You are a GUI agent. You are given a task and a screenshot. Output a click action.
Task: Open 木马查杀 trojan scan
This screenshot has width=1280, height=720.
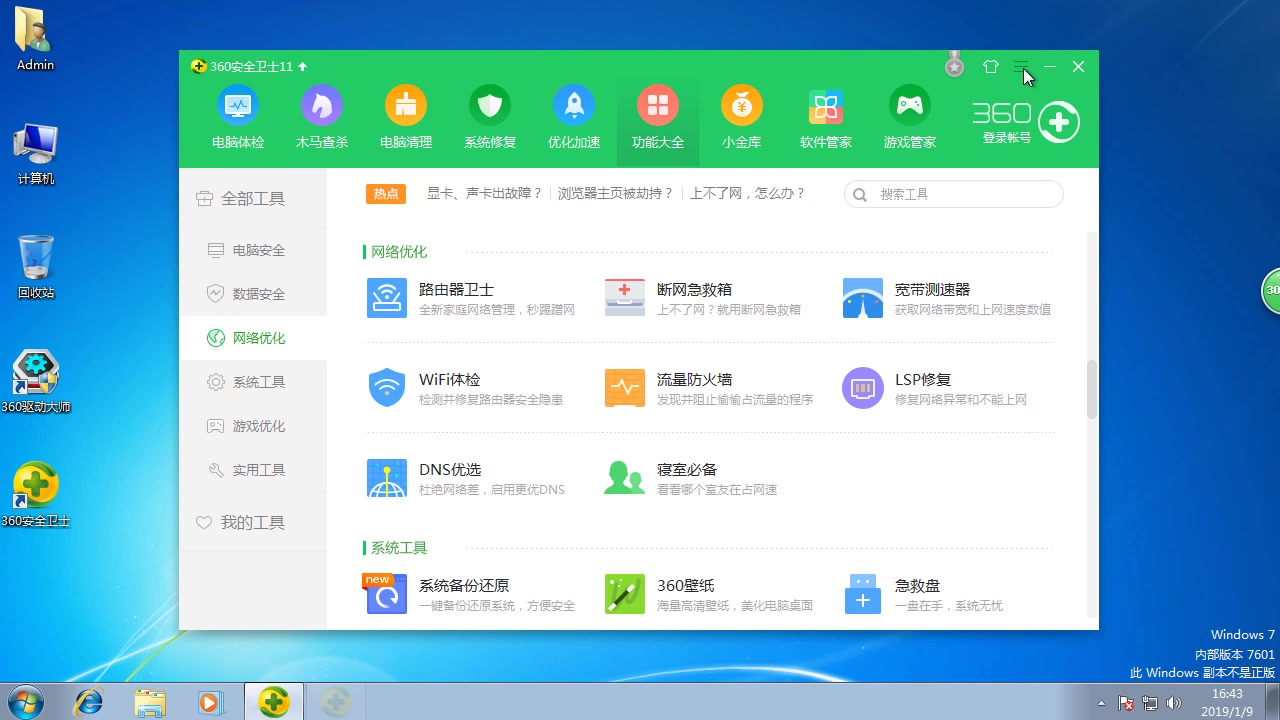point(322,118)
